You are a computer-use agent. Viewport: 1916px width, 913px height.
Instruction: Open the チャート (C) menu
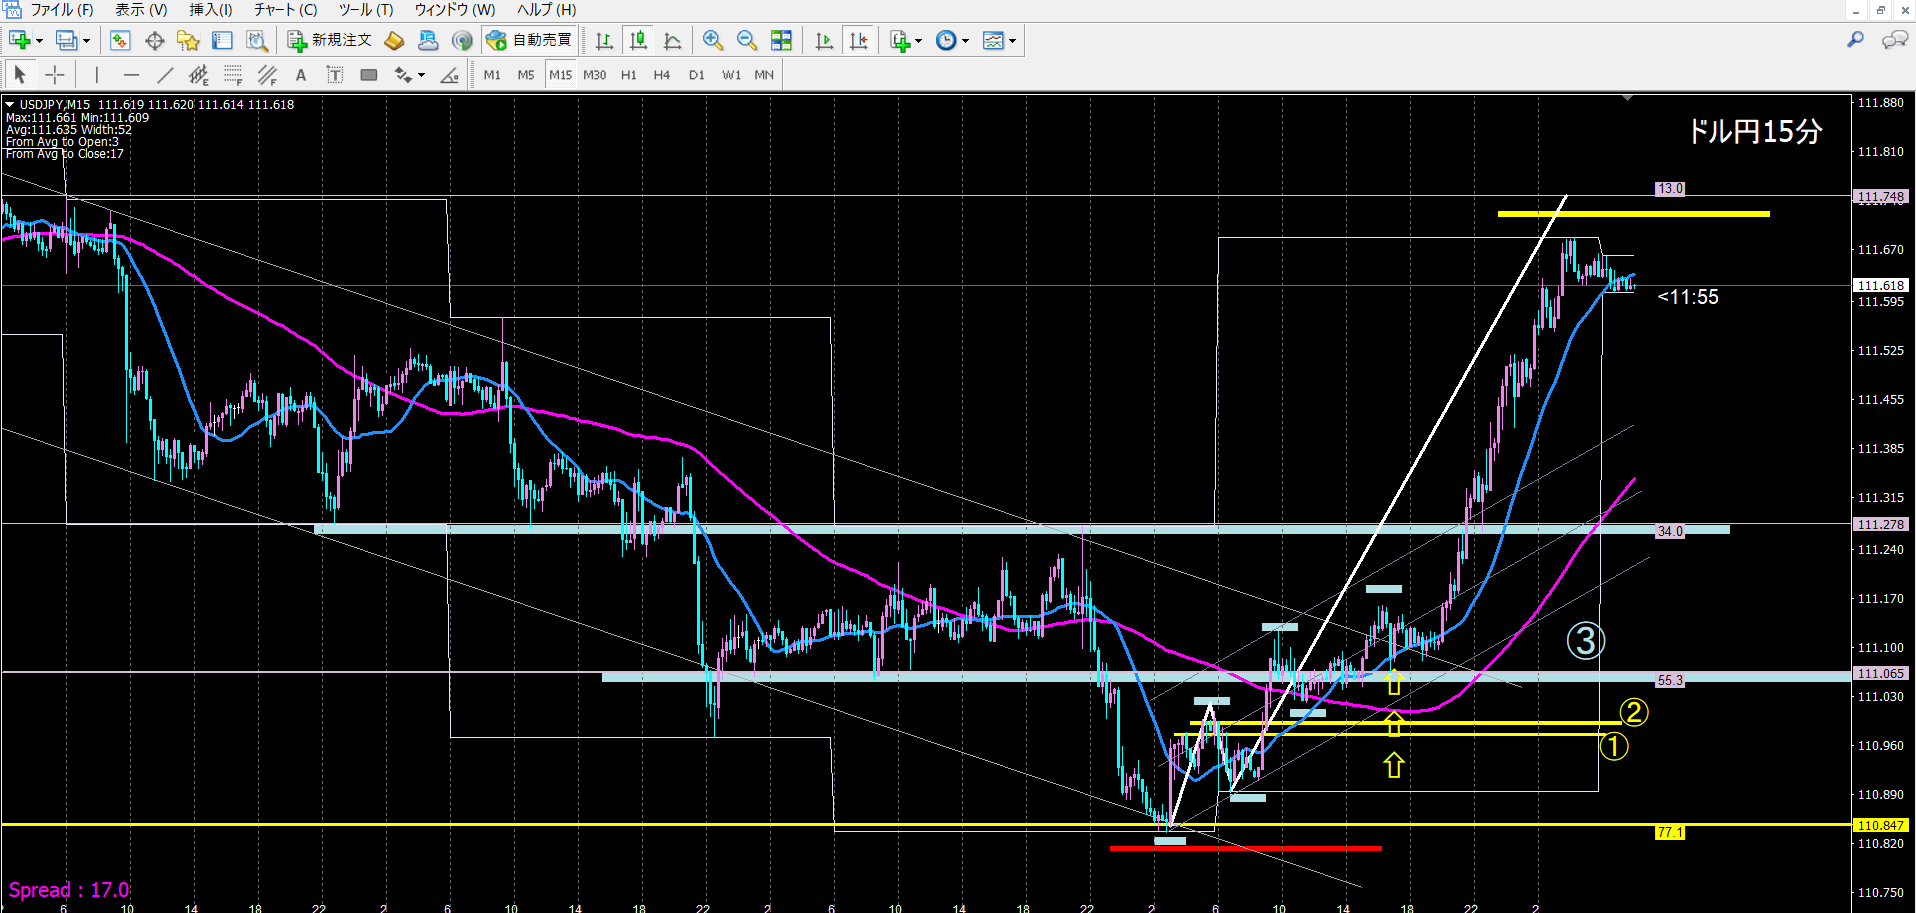pyautogui.click(x=285, y=10)
